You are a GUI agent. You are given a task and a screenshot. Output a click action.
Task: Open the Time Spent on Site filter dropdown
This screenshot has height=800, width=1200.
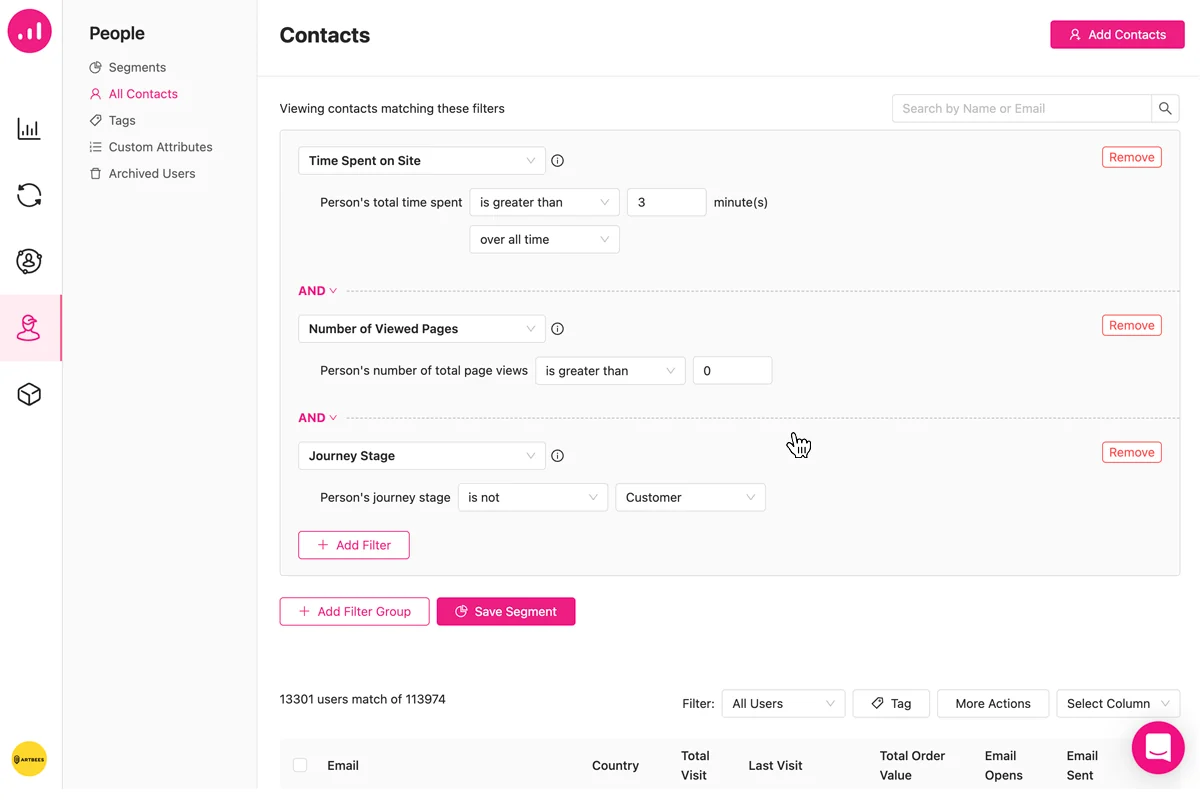pos(422,161)
